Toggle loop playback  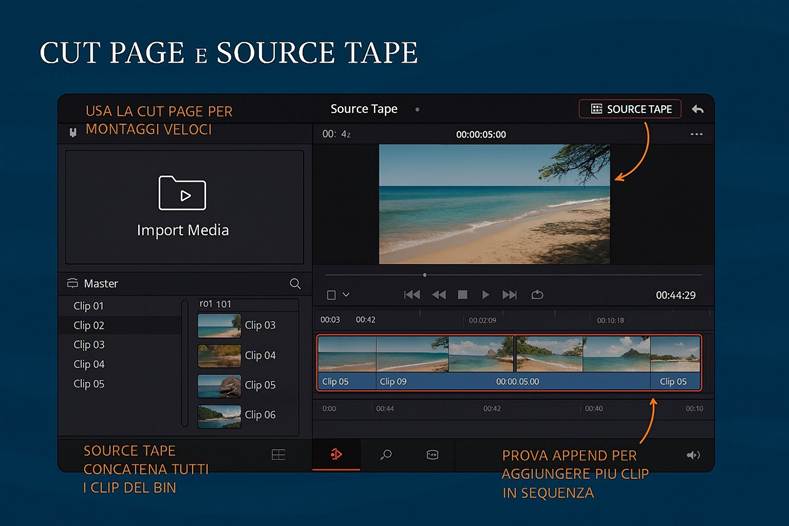pyautogui.click(x=537, y=295)
